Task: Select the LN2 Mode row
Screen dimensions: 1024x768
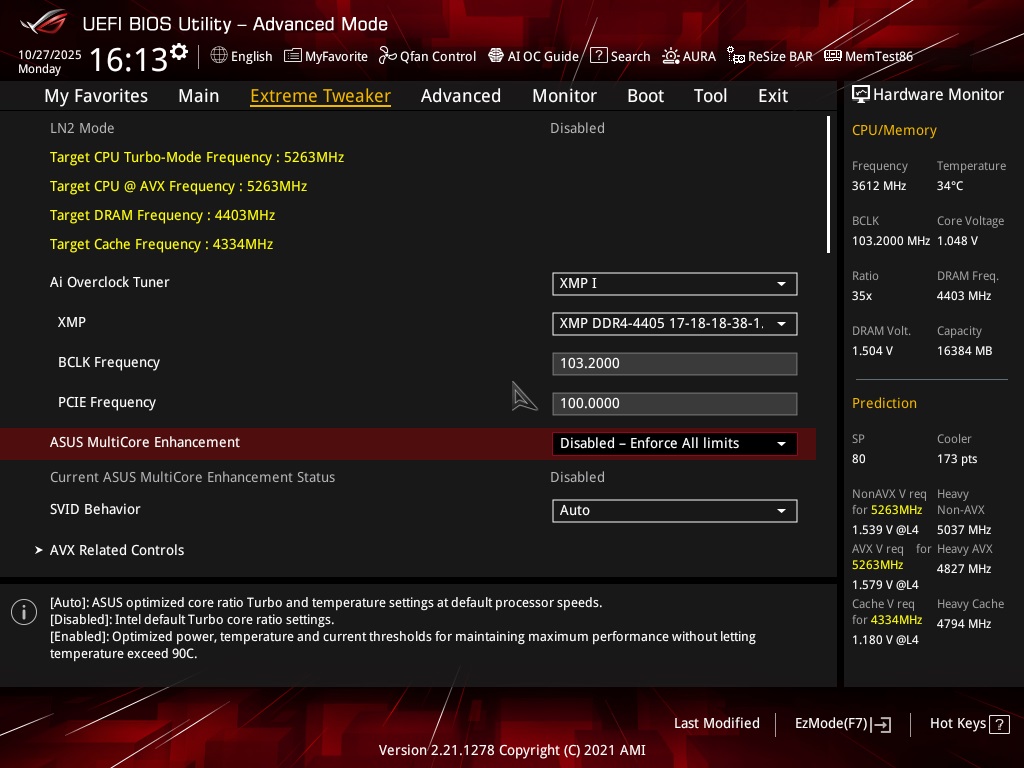Action: 408,128
